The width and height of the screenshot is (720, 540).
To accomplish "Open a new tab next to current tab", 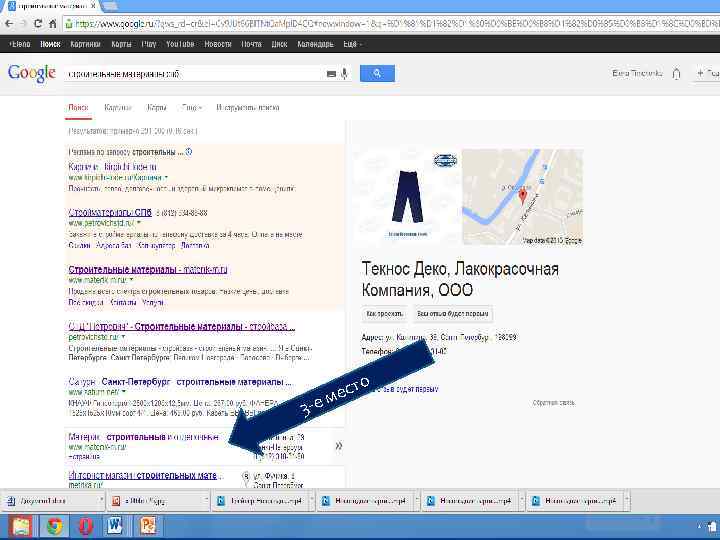I will coord(110,6).
